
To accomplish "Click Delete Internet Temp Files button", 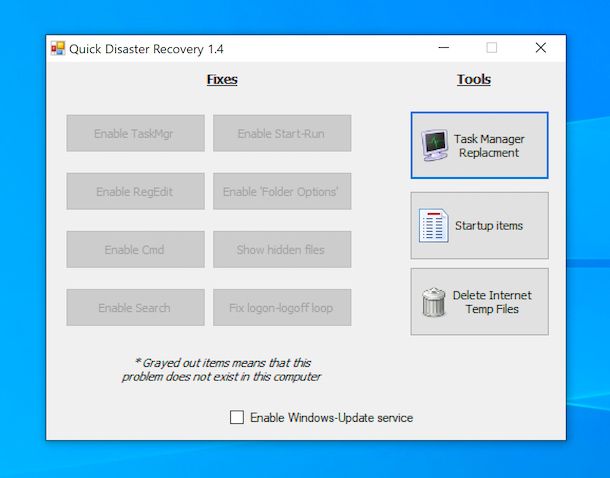I will click(479, 301).
